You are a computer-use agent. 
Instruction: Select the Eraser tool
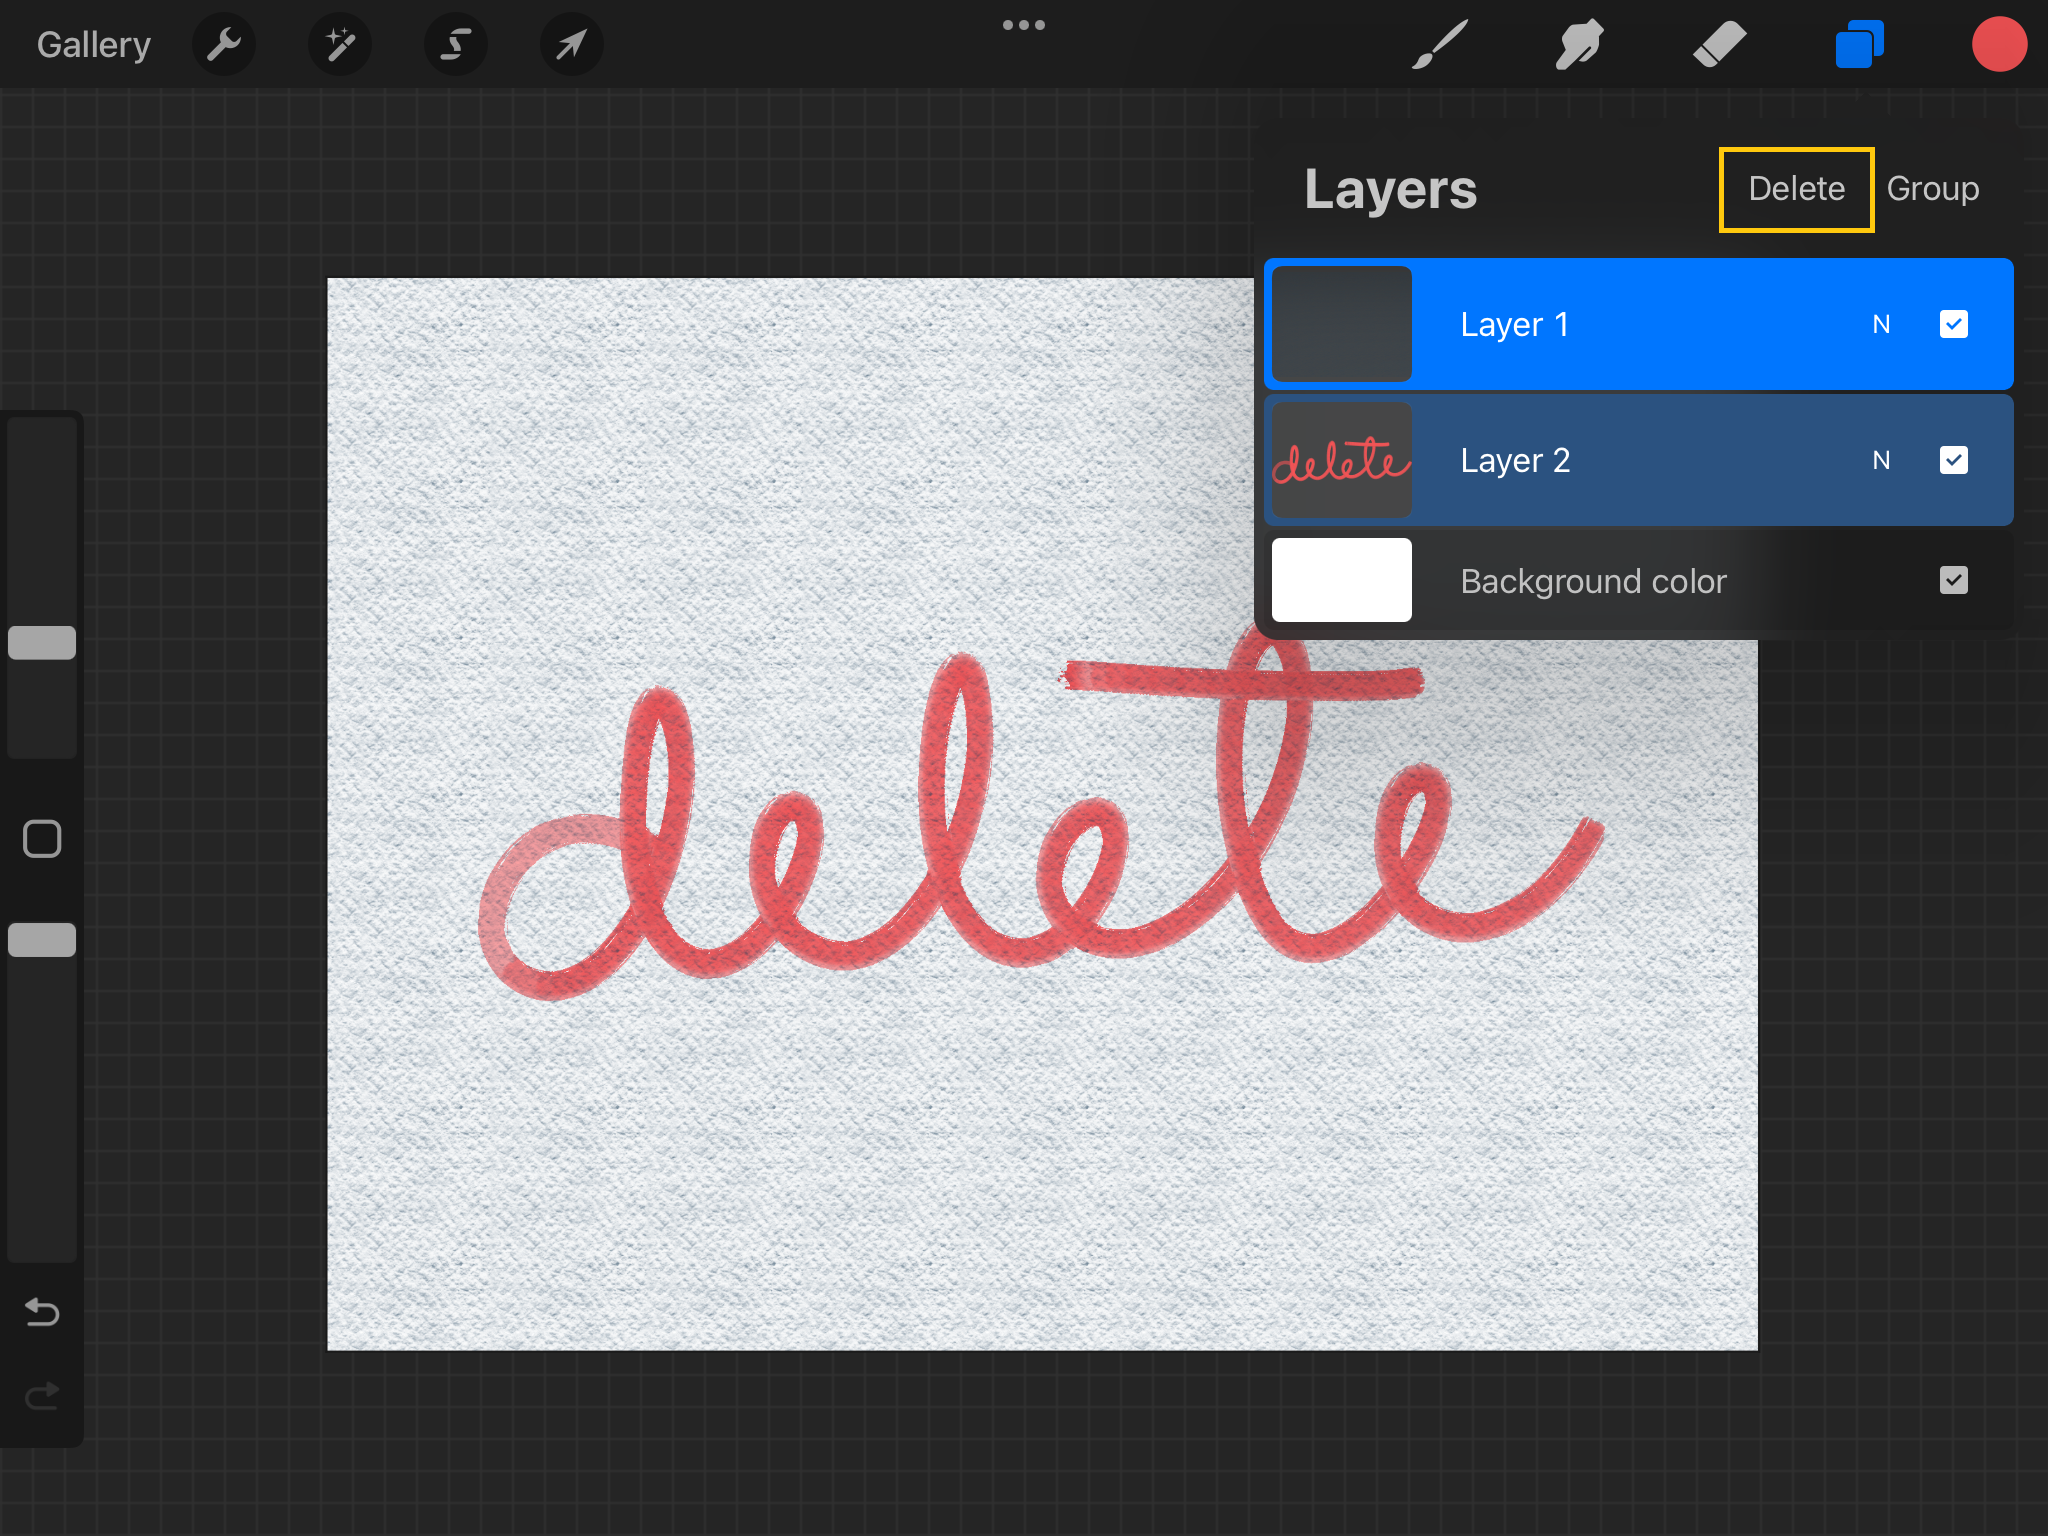tap(1719, 45)
